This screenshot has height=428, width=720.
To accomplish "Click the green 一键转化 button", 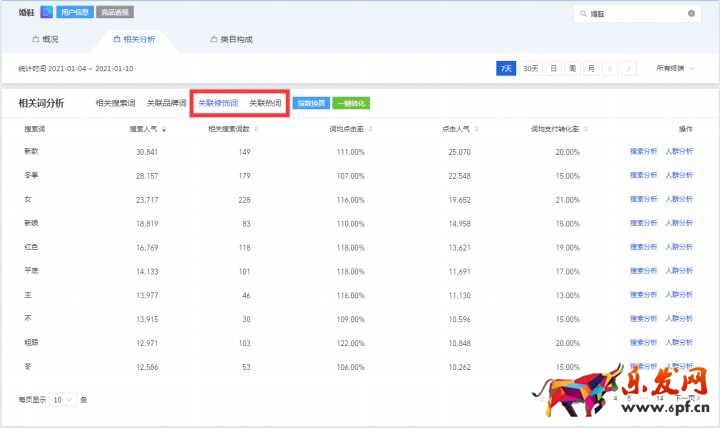I will pyautogui.click(x=353, y=103).
